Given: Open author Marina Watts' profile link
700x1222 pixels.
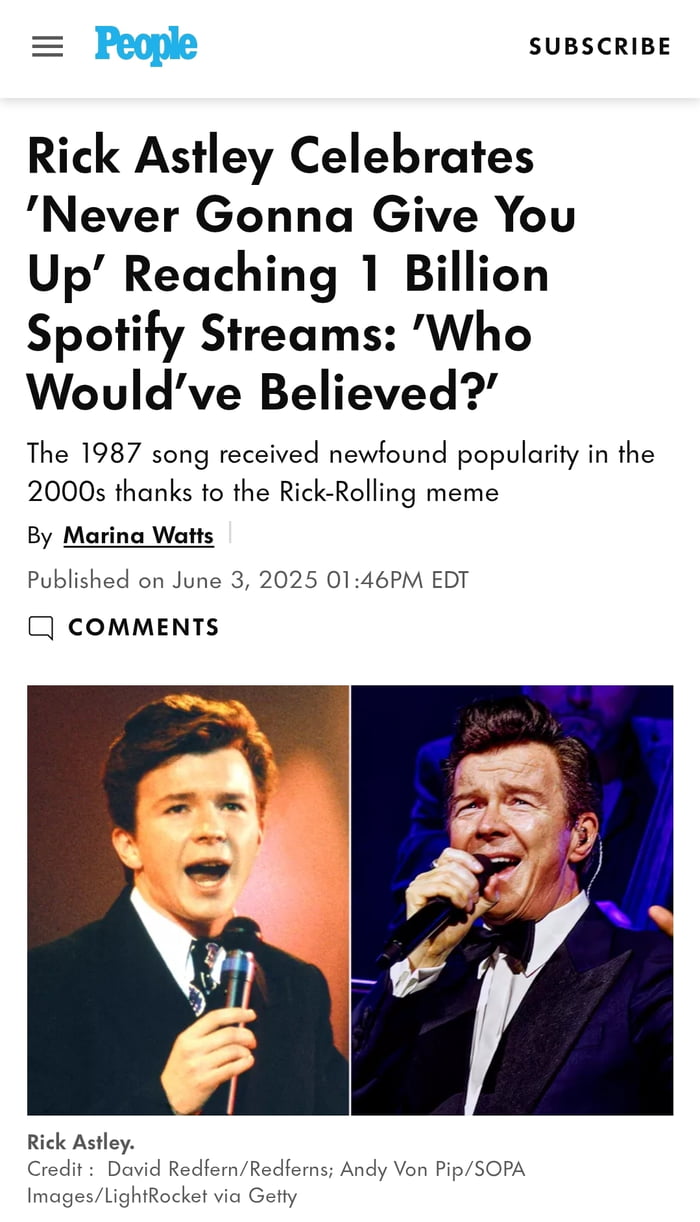Looking at the screenshot, I should pyautogui.click(x=138, y=536).
